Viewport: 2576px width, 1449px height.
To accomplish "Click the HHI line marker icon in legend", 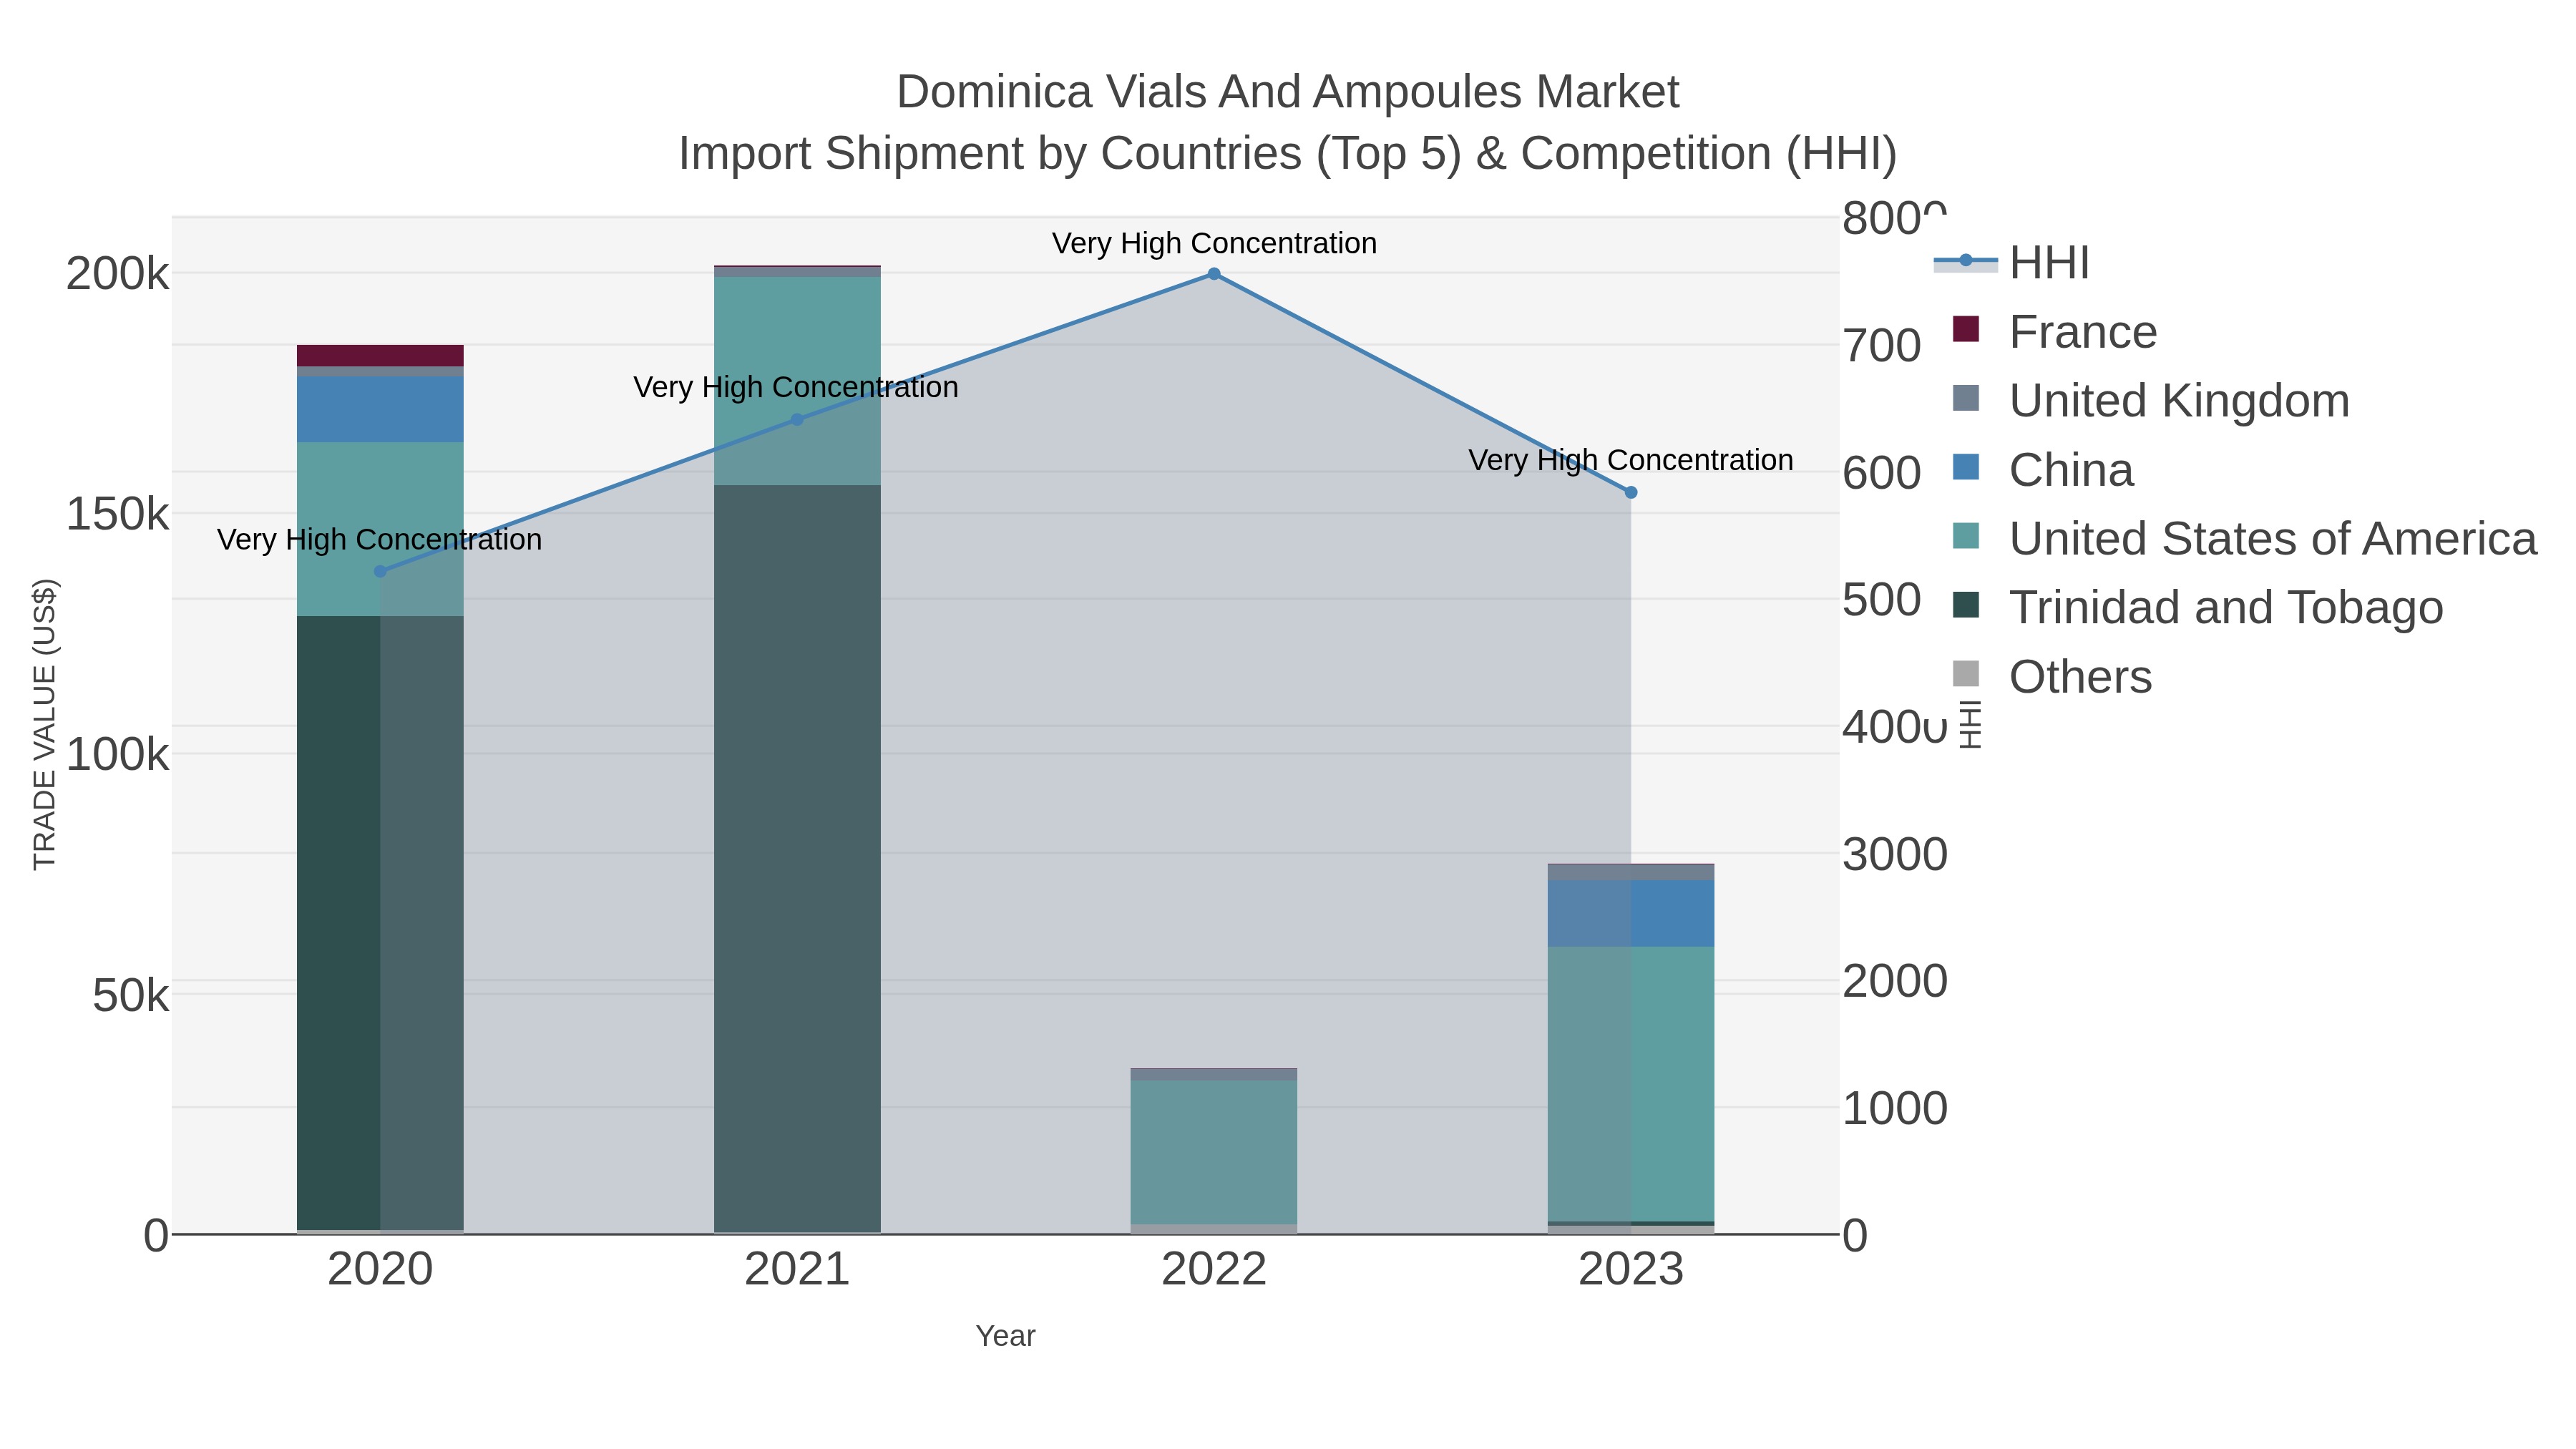I will point(1966,261).
